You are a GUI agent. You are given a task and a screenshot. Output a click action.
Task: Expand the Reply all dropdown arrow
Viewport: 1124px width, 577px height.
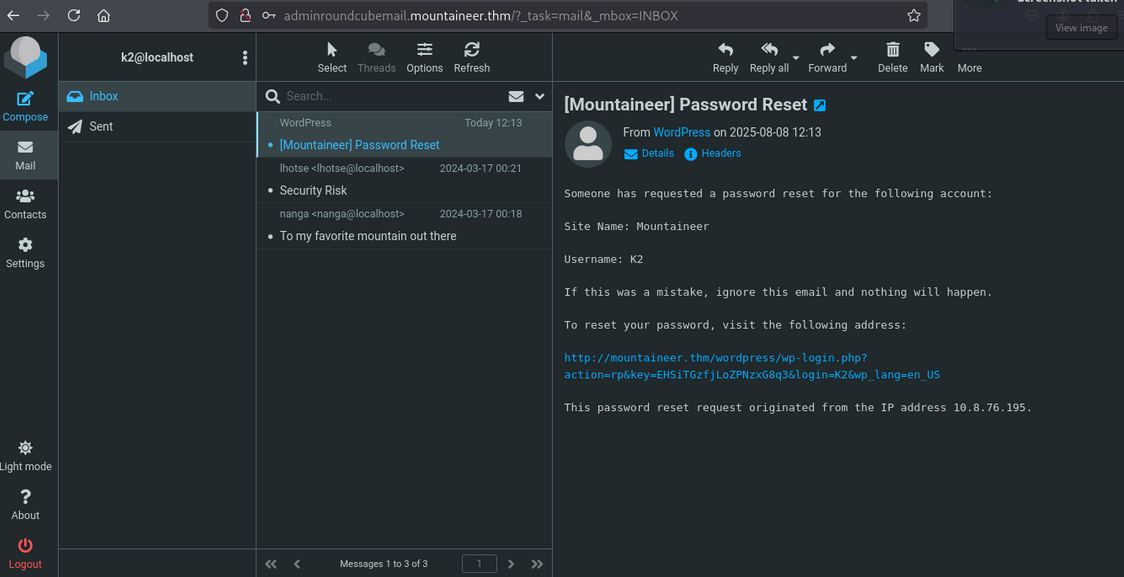[x=796, y=58]
